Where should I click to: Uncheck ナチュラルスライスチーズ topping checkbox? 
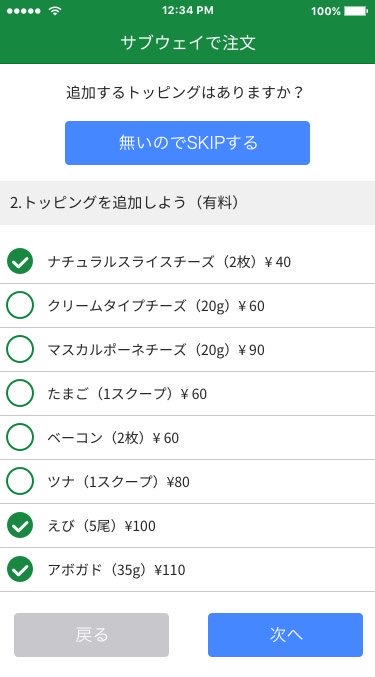tap(20, 261)
